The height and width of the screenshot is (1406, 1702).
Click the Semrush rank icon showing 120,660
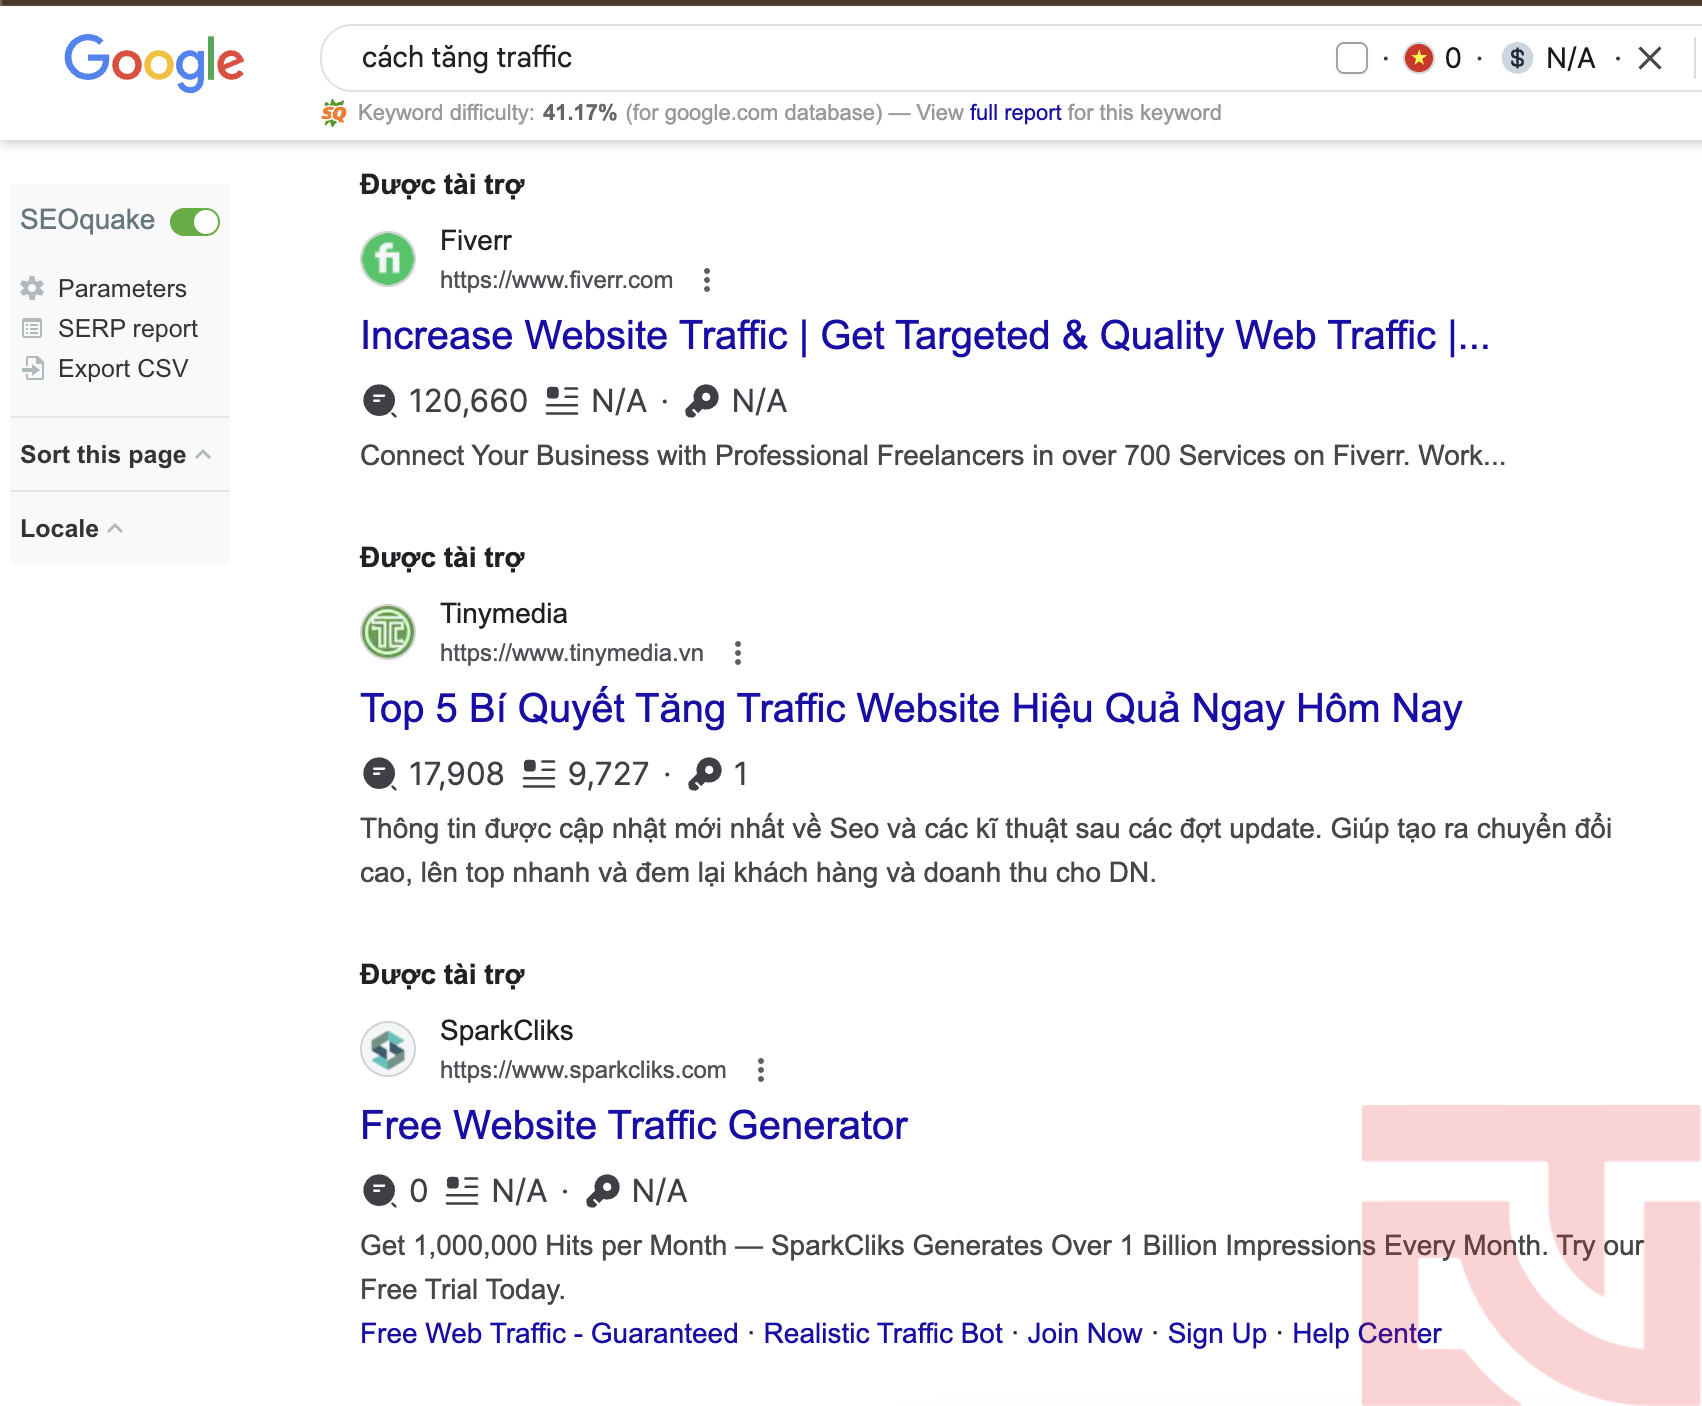click(x=379, y=401)
